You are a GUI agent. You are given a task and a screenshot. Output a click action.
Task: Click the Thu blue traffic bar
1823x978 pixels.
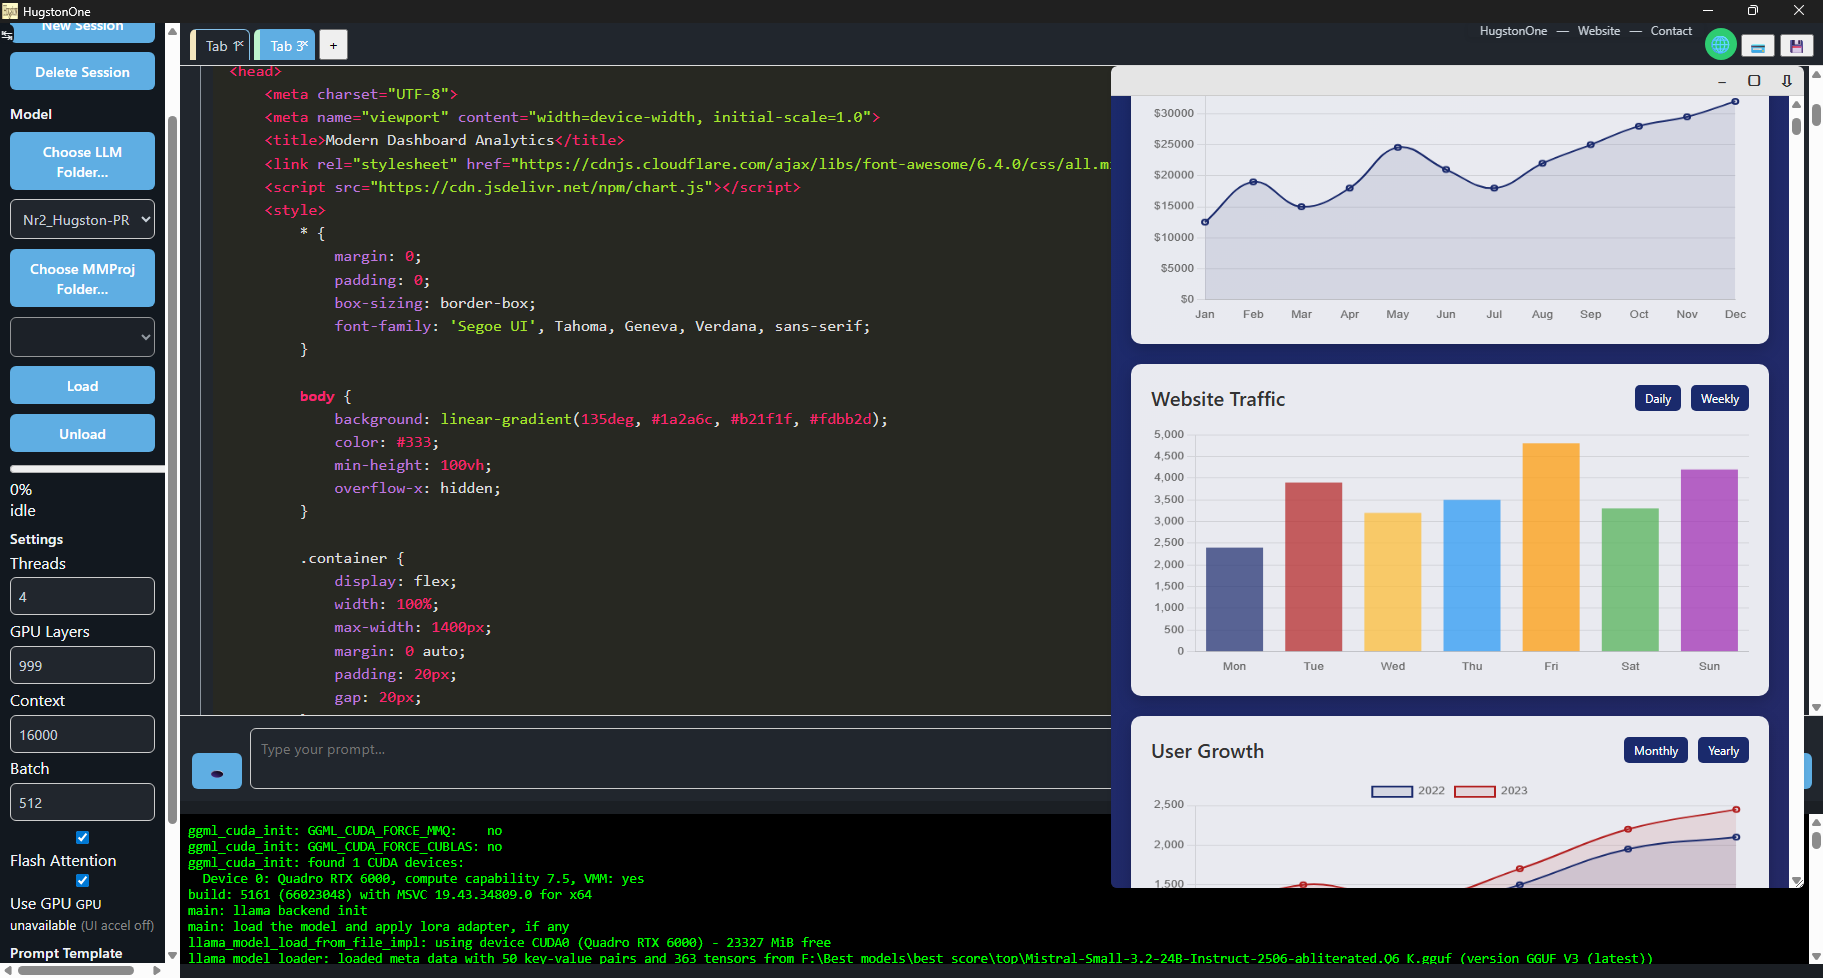pyautogui.click(x=1472, y=575)
